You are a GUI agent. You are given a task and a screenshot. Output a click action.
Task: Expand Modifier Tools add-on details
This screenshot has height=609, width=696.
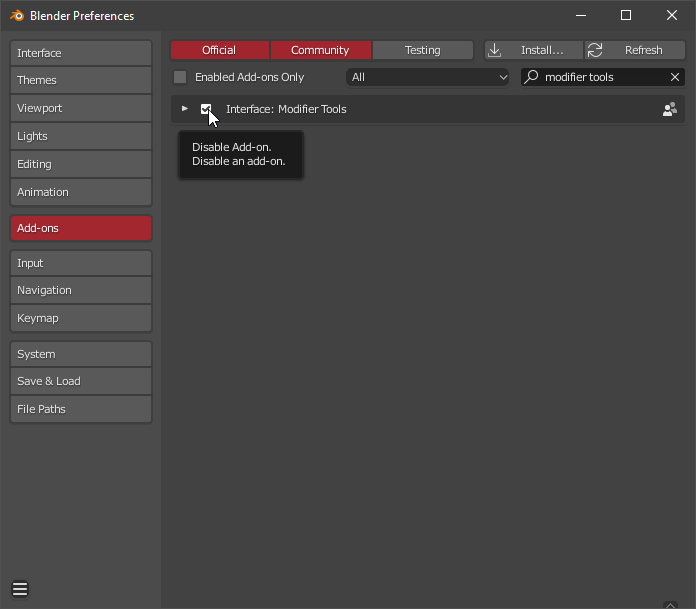185,109
